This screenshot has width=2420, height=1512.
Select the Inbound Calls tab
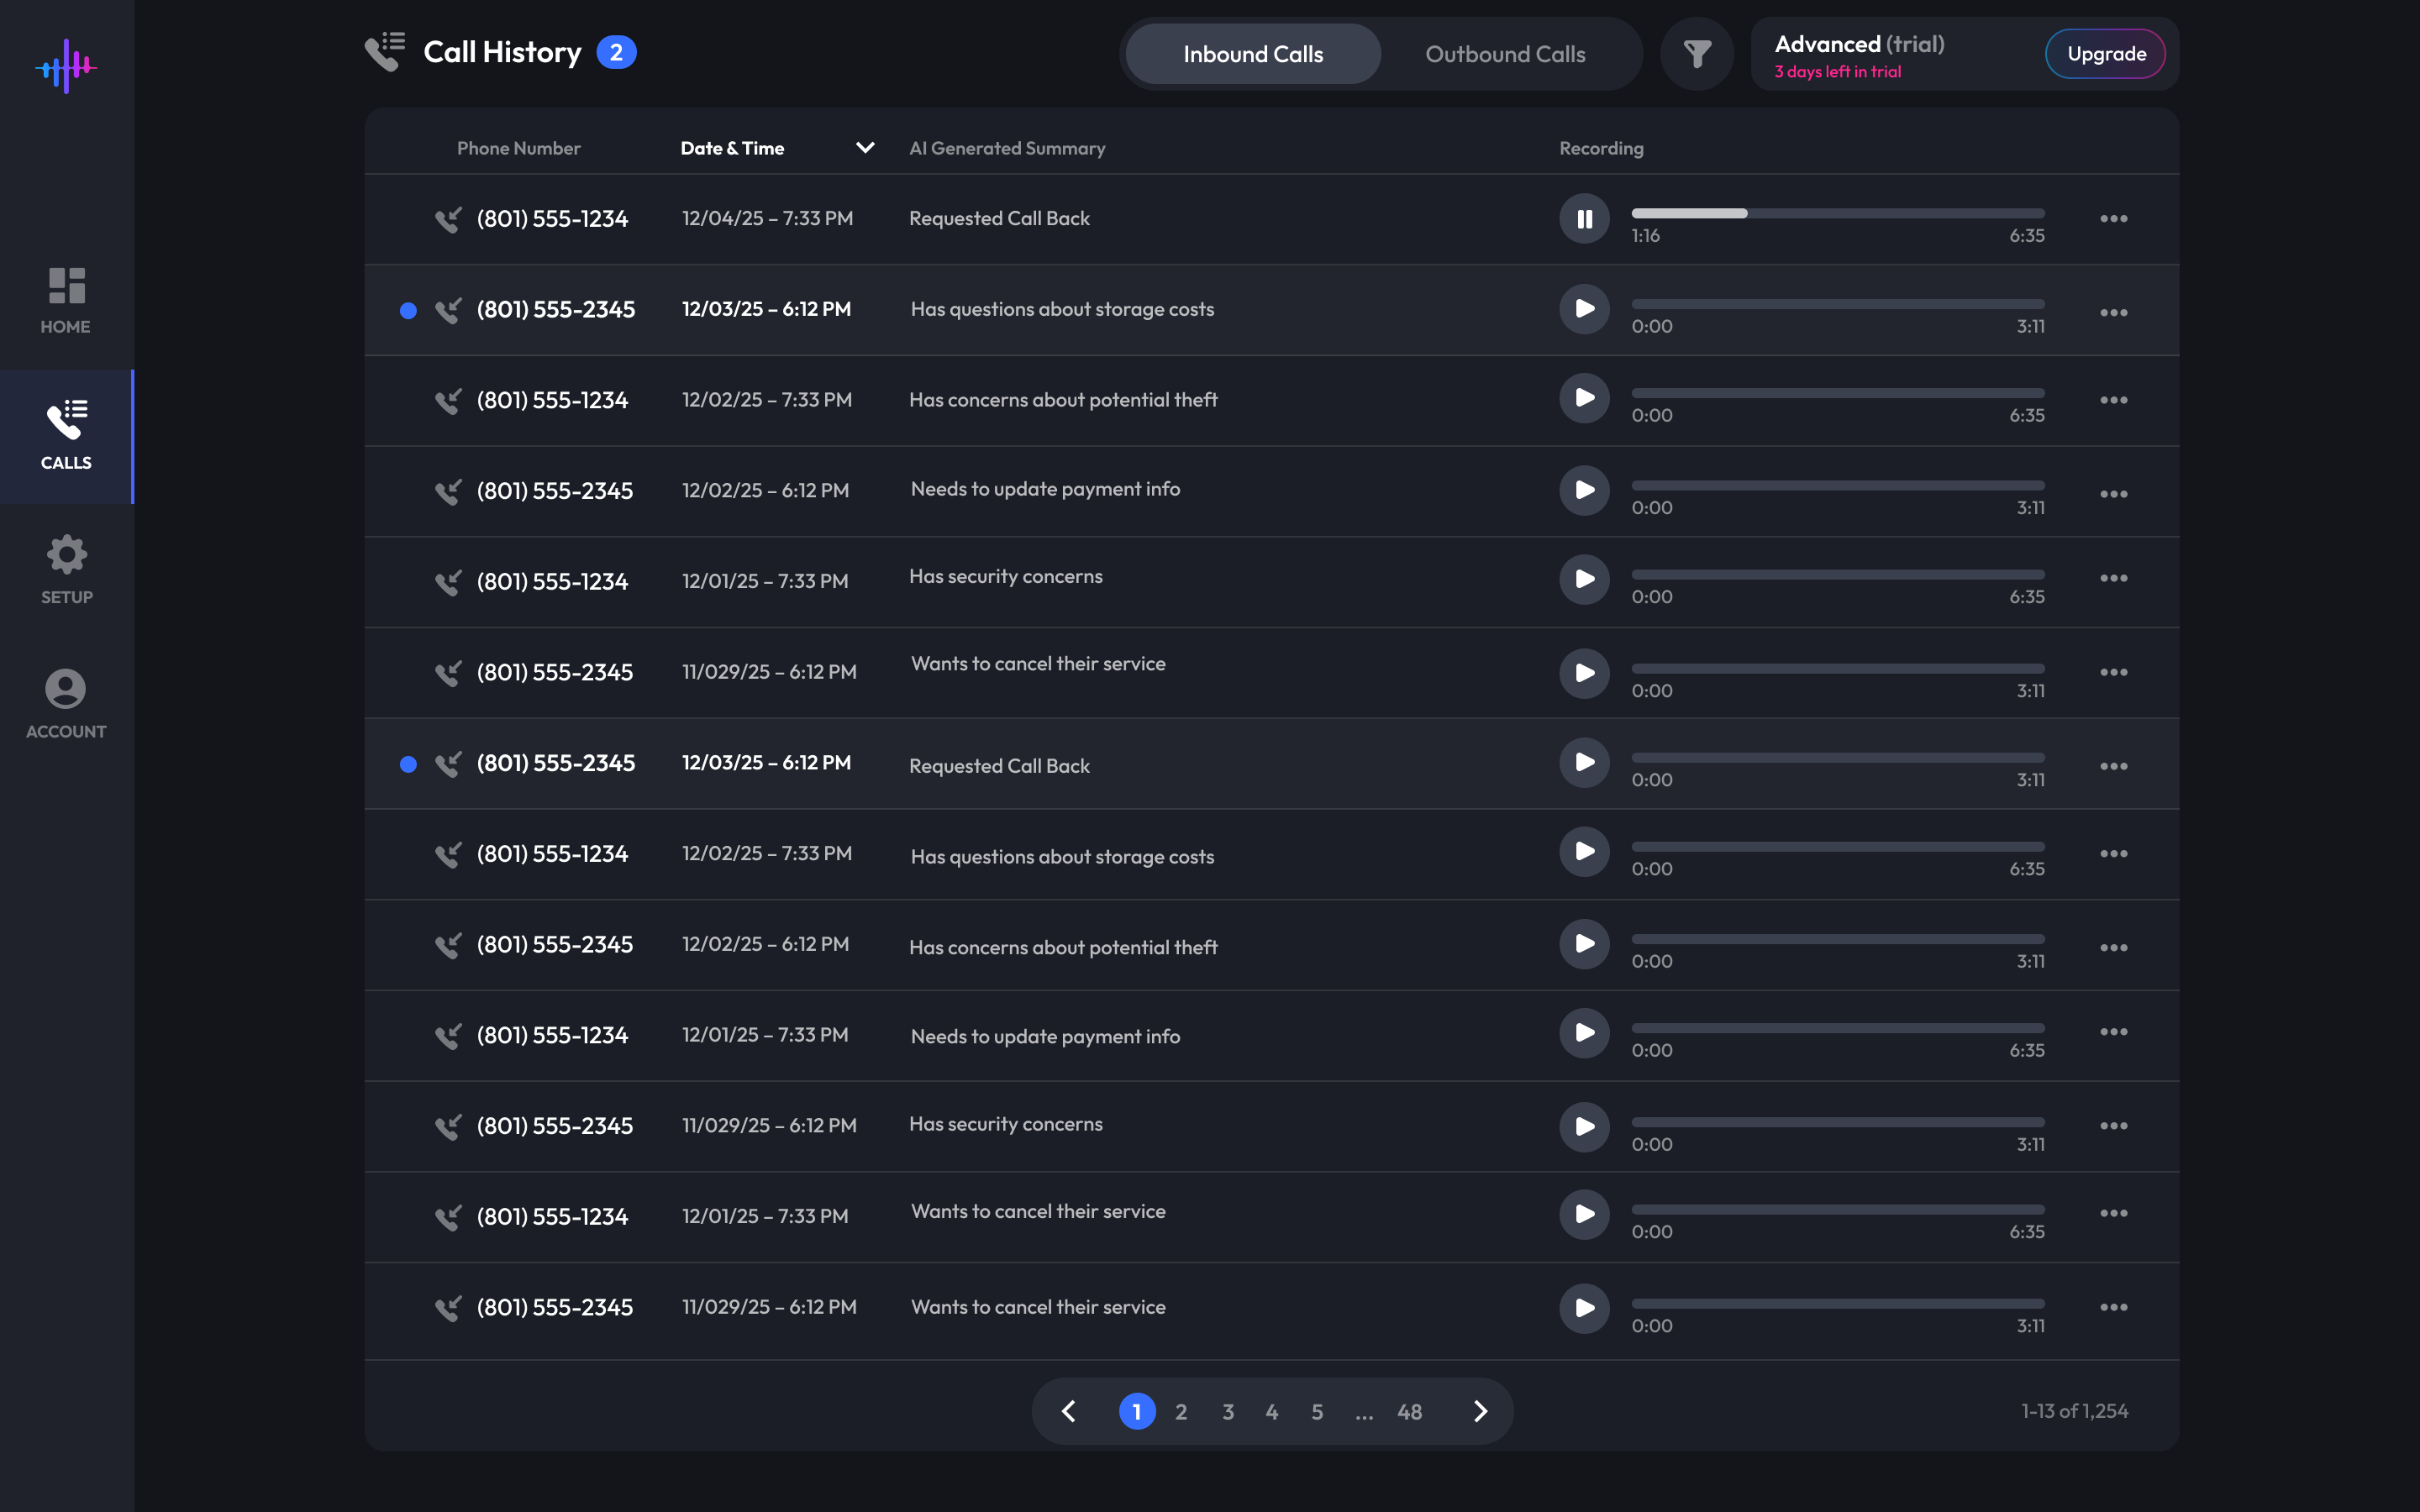(x=1253, y=54)
